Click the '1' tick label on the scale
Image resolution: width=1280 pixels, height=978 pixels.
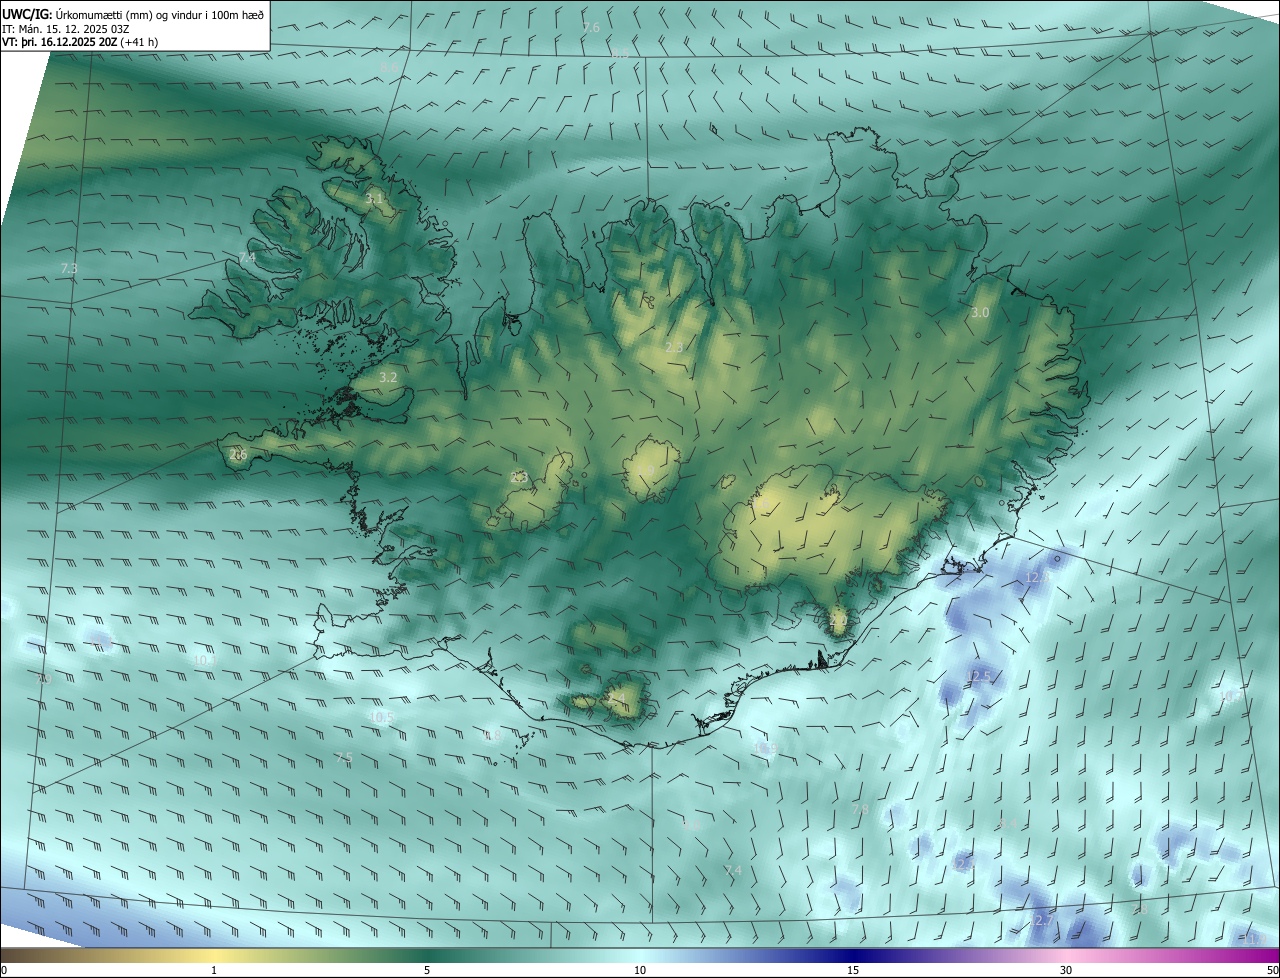[x=214, y=970]
